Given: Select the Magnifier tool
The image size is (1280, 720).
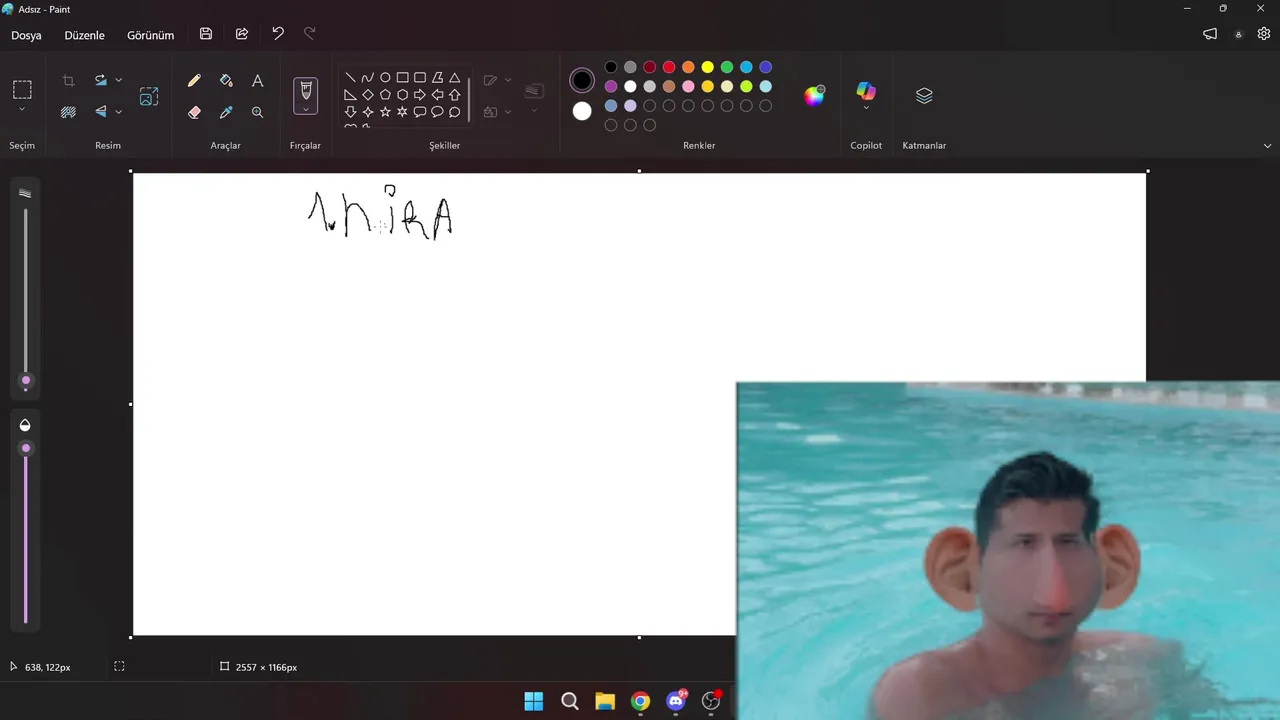Looking at the screenshot, I should tap(257, 112).
